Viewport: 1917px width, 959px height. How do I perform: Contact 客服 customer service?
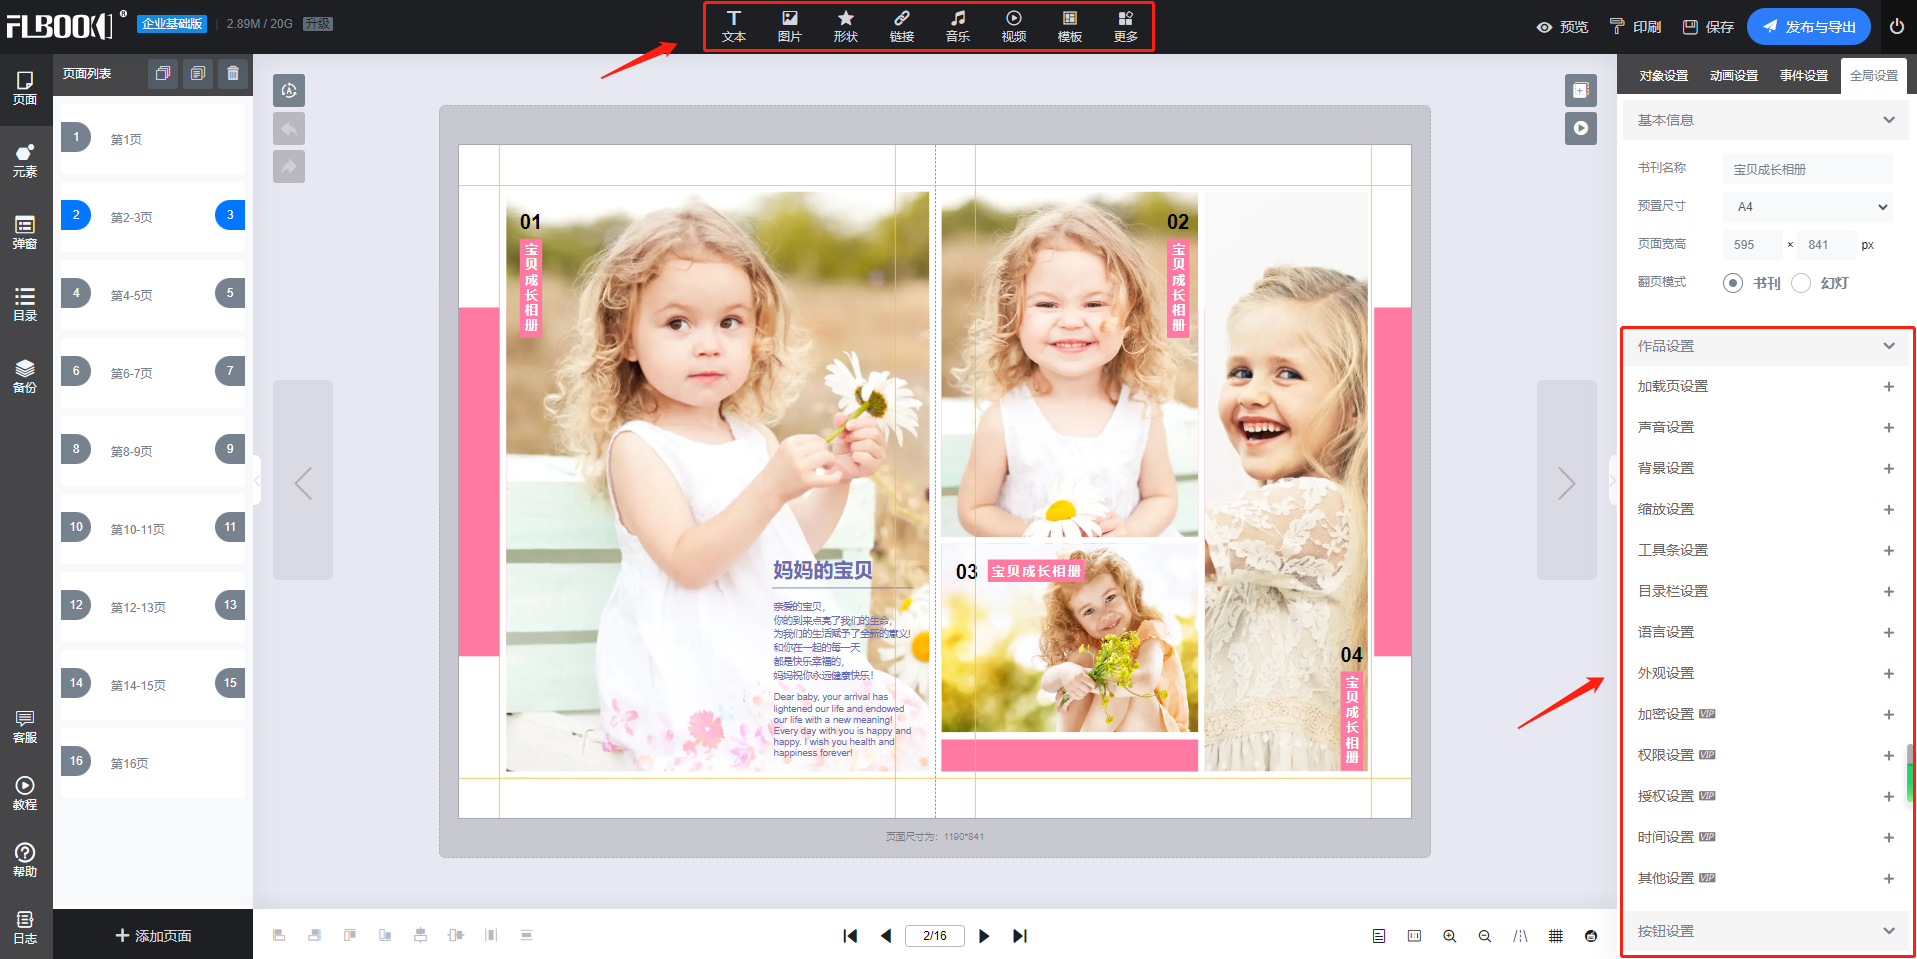click(25, 727)
